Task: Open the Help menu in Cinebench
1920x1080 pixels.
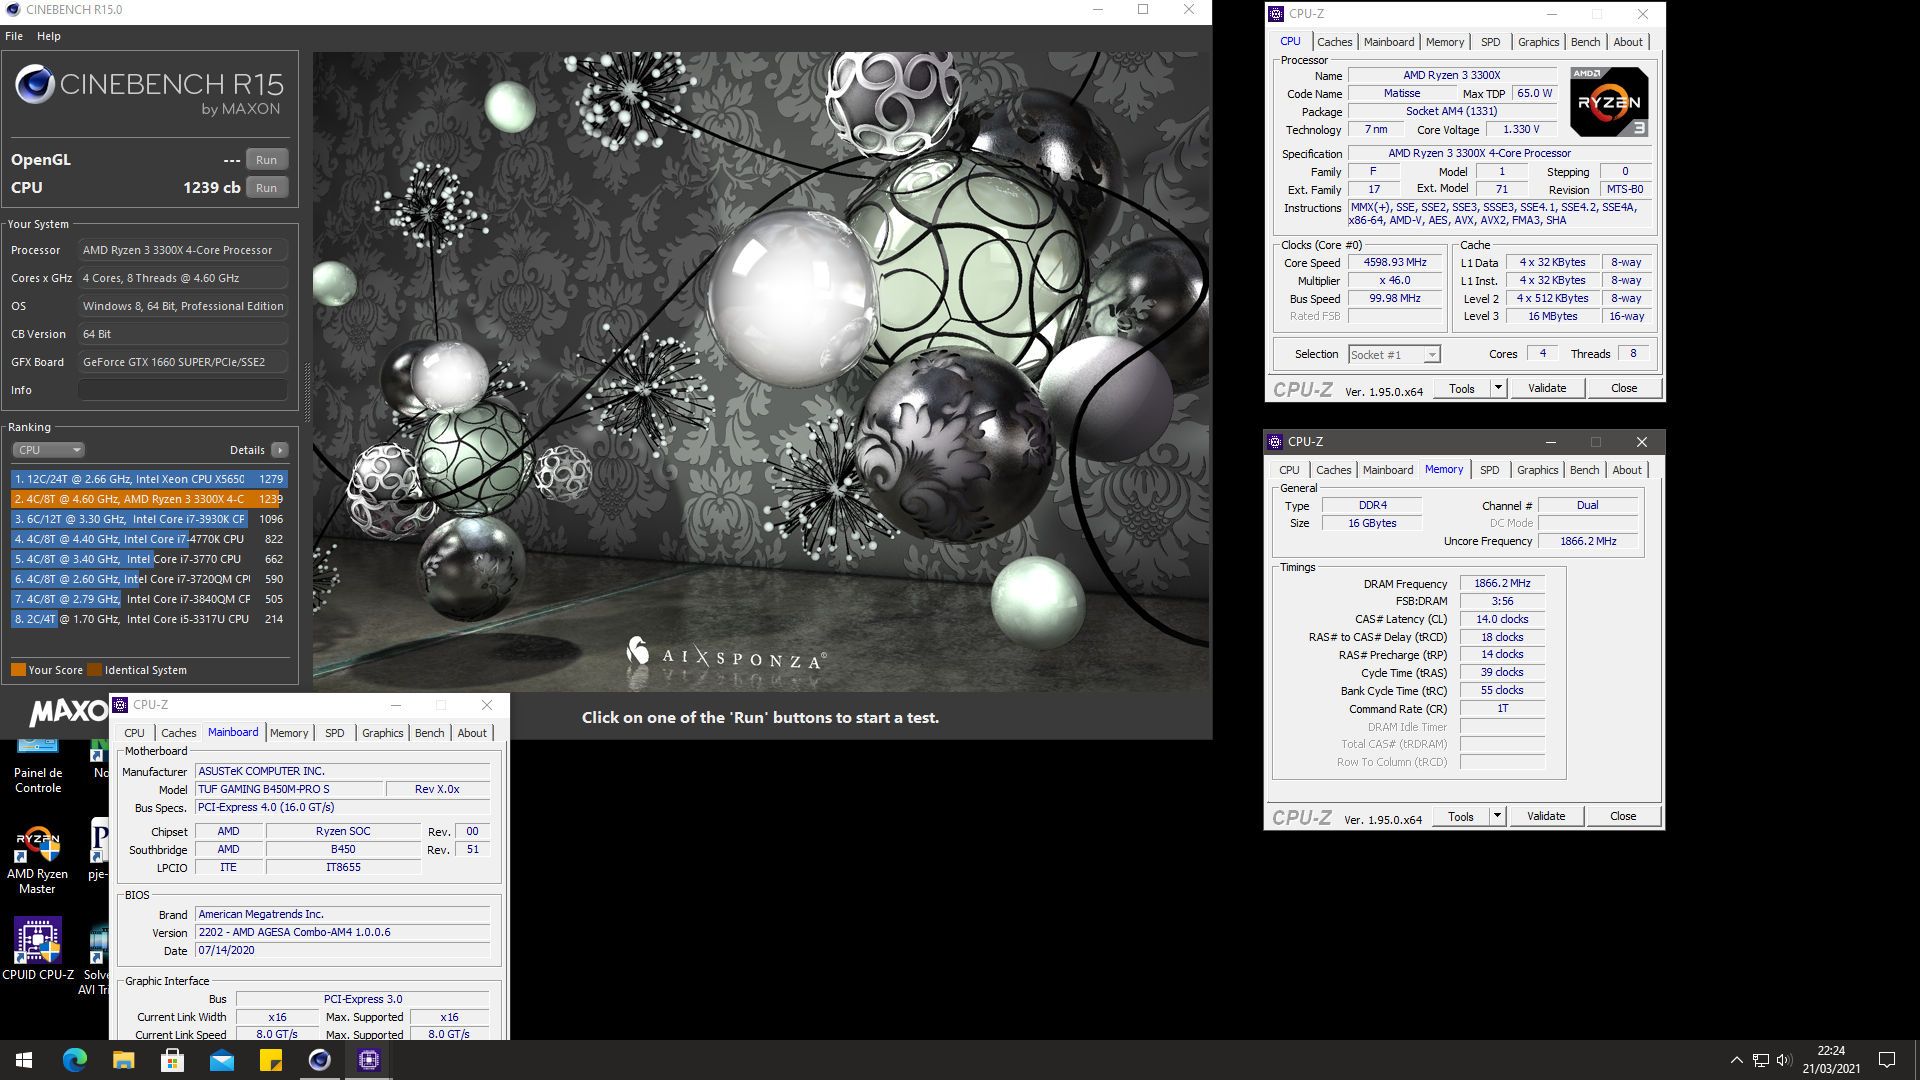Action: point(49,36)
